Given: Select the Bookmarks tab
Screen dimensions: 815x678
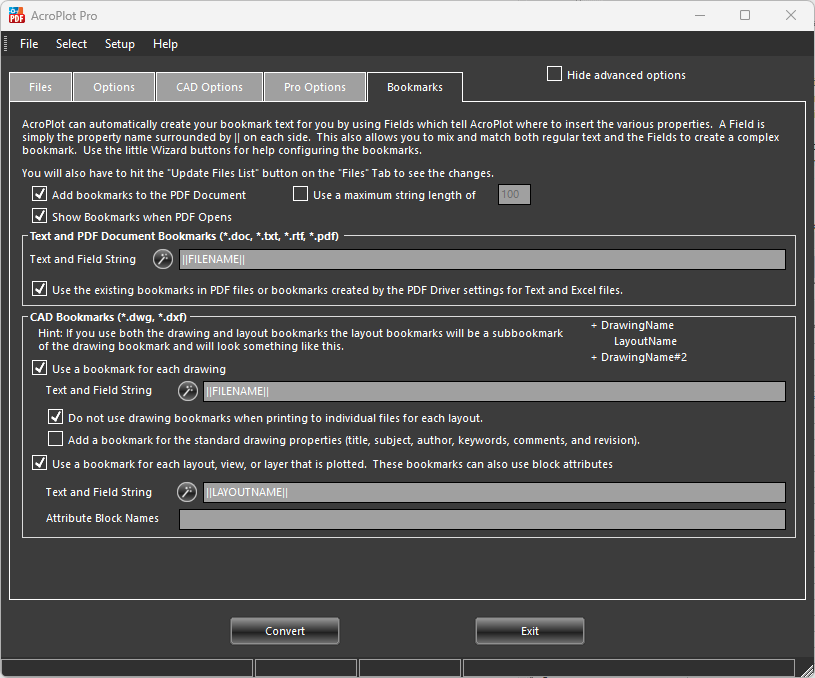Looking at the screenshot, I should [x=415, y=87].
